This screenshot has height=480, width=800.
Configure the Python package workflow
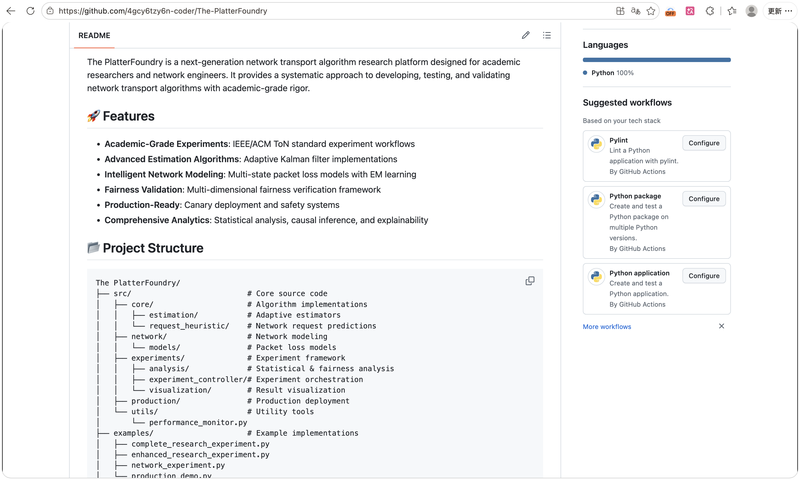pos(704,199)
